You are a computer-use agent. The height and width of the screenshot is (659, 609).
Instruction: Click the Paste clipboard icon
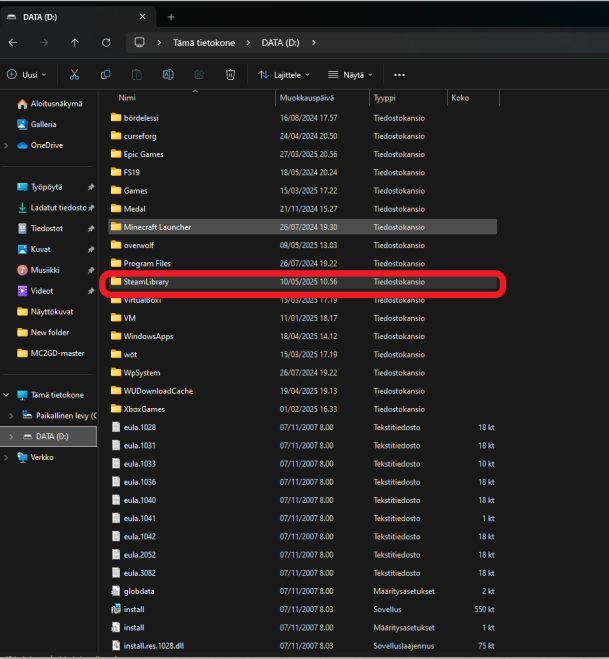tap(137, 75)
